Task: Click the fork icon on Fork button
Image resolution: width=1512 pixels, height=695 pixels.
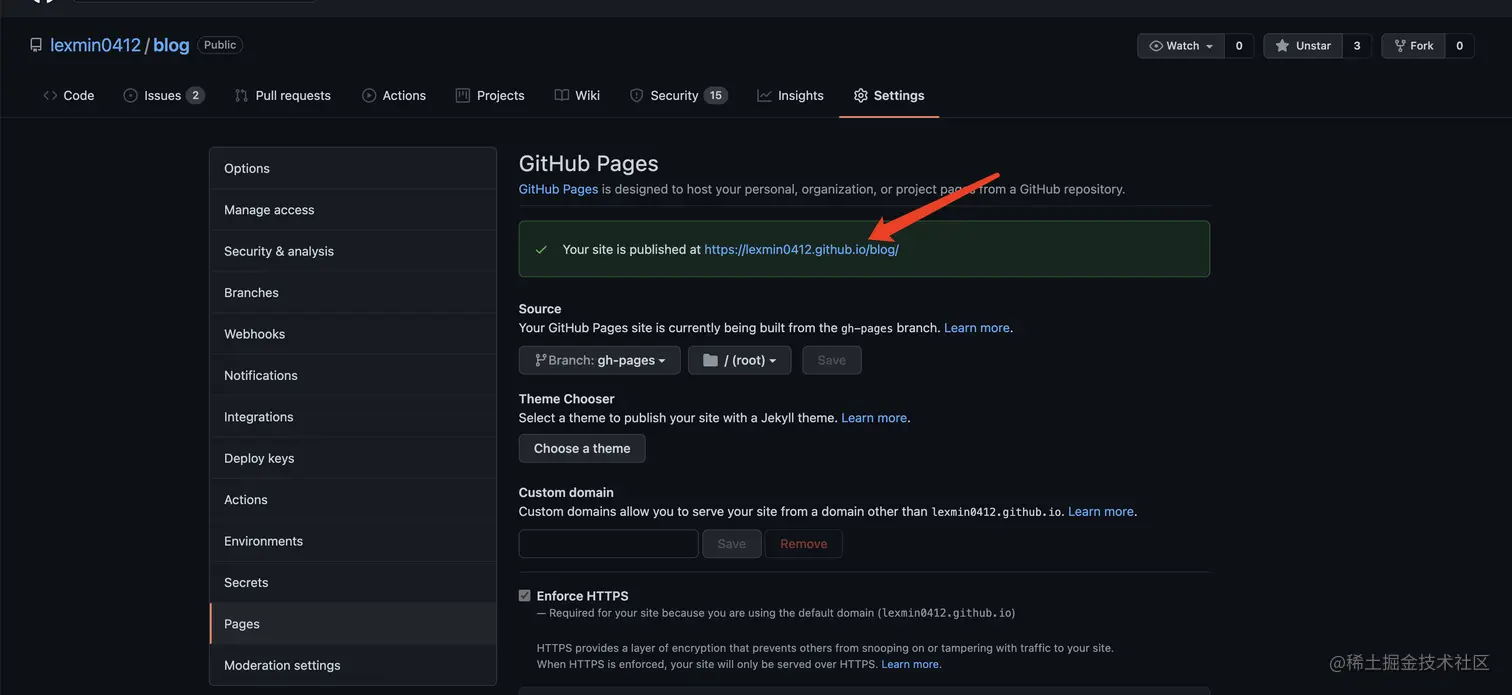Action: tap(1400, 46)
